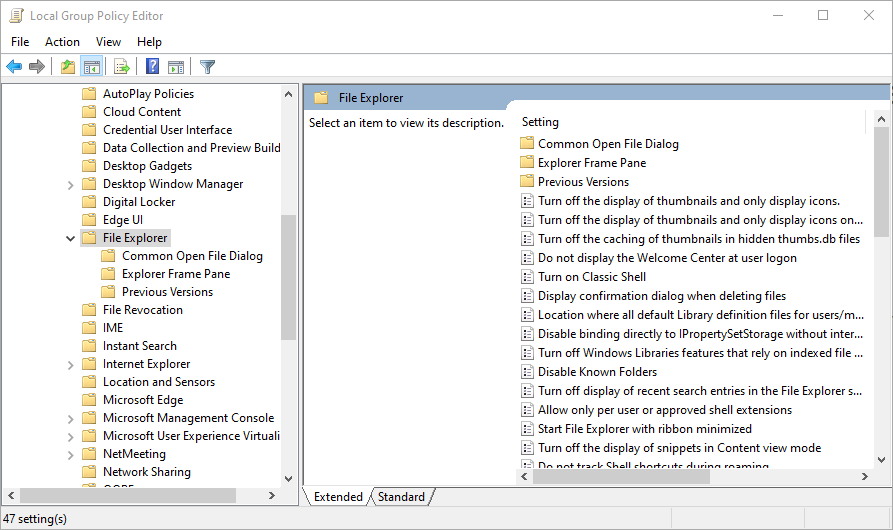Screen dimensions: 893x530
Task: Select Allow only per user or approved shell extensions
Action: [x=665, y=410]
